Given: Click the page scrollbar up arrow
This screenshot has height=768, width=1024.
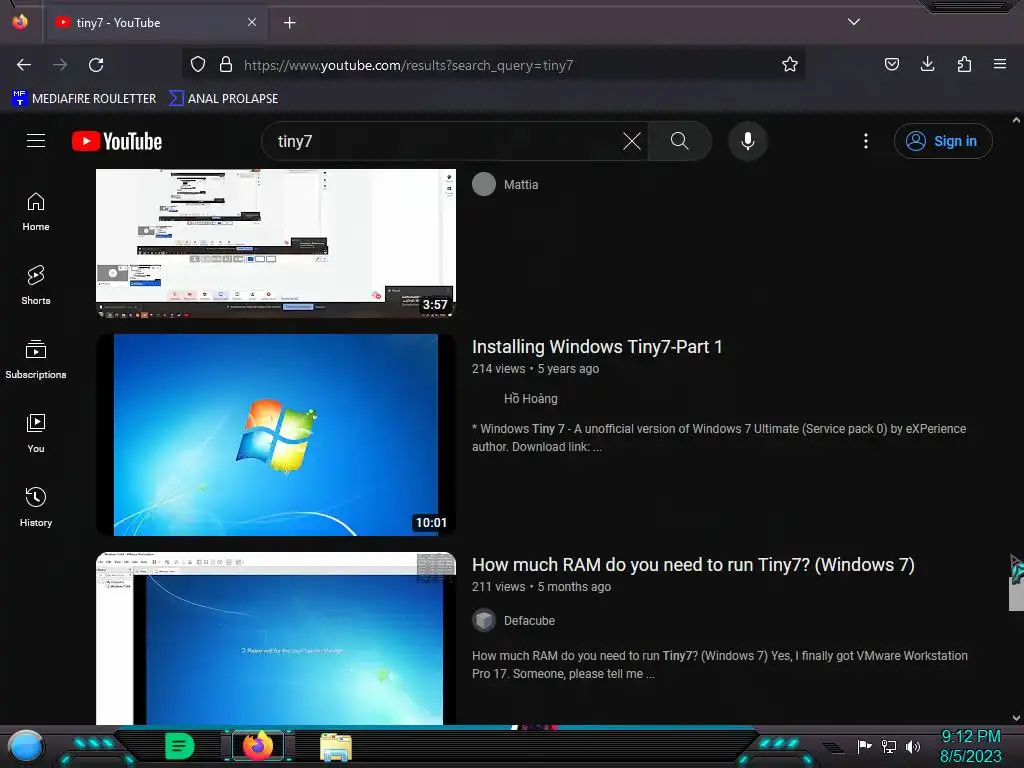Looking at the screenshot, I should [1016, 121].
